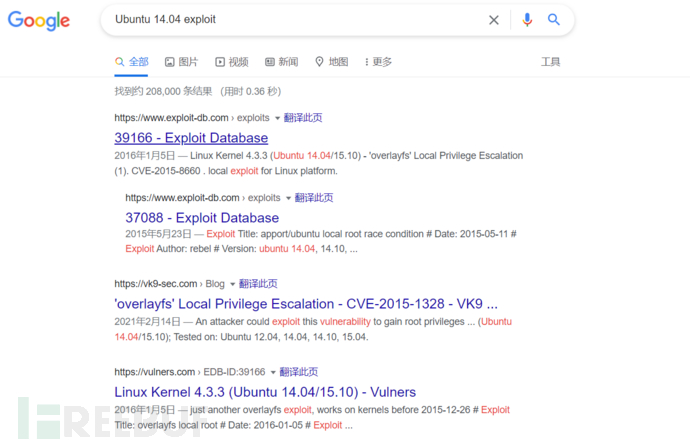Click the result count text '找到约 208,000 条结果'
This screenshot has width=690, height=446.
coord(163,91)
